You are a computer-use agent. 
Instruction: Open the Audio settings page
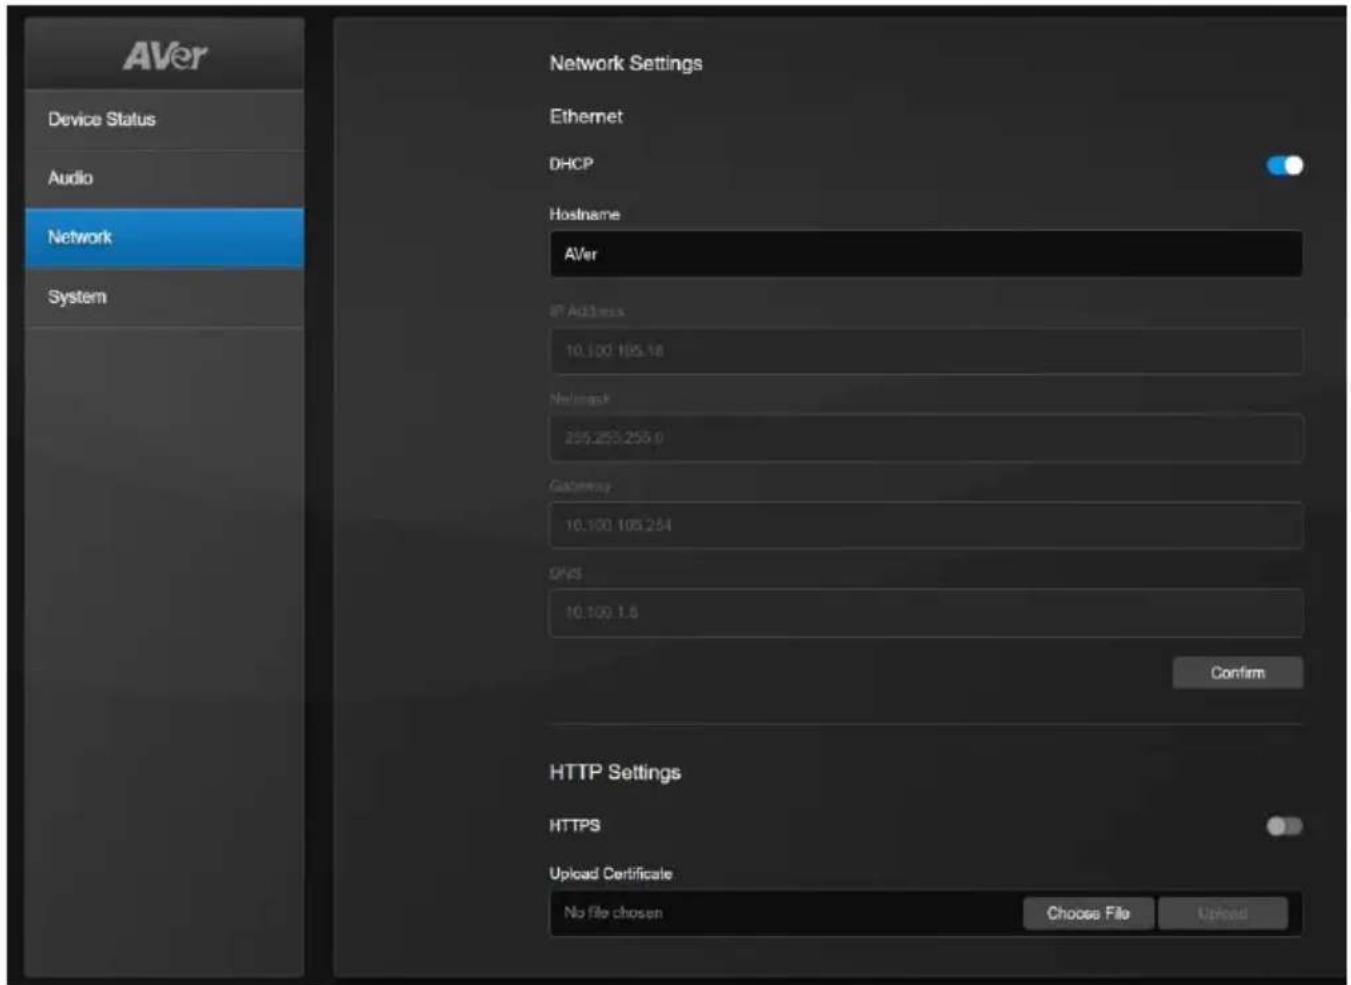tap(164, 179)
